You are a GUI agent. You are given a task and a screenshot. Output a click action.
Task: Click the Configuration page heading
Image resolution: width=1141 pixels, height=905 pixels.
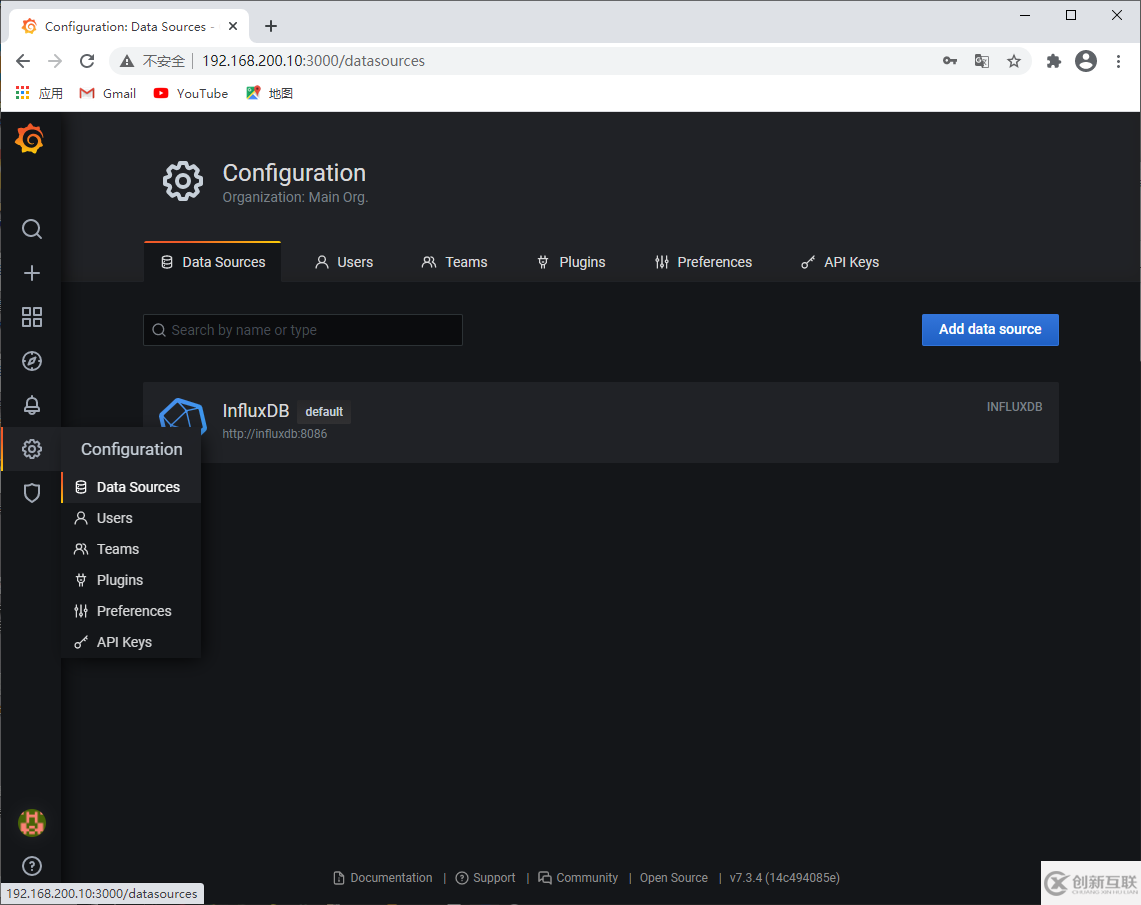[x=294, y=172]
